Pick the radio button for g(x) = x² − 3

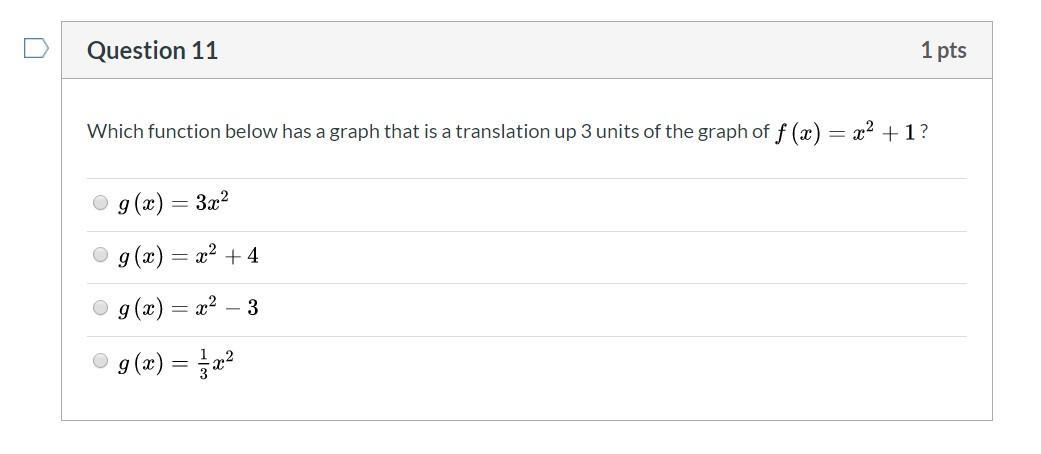[x=100, y=308]
